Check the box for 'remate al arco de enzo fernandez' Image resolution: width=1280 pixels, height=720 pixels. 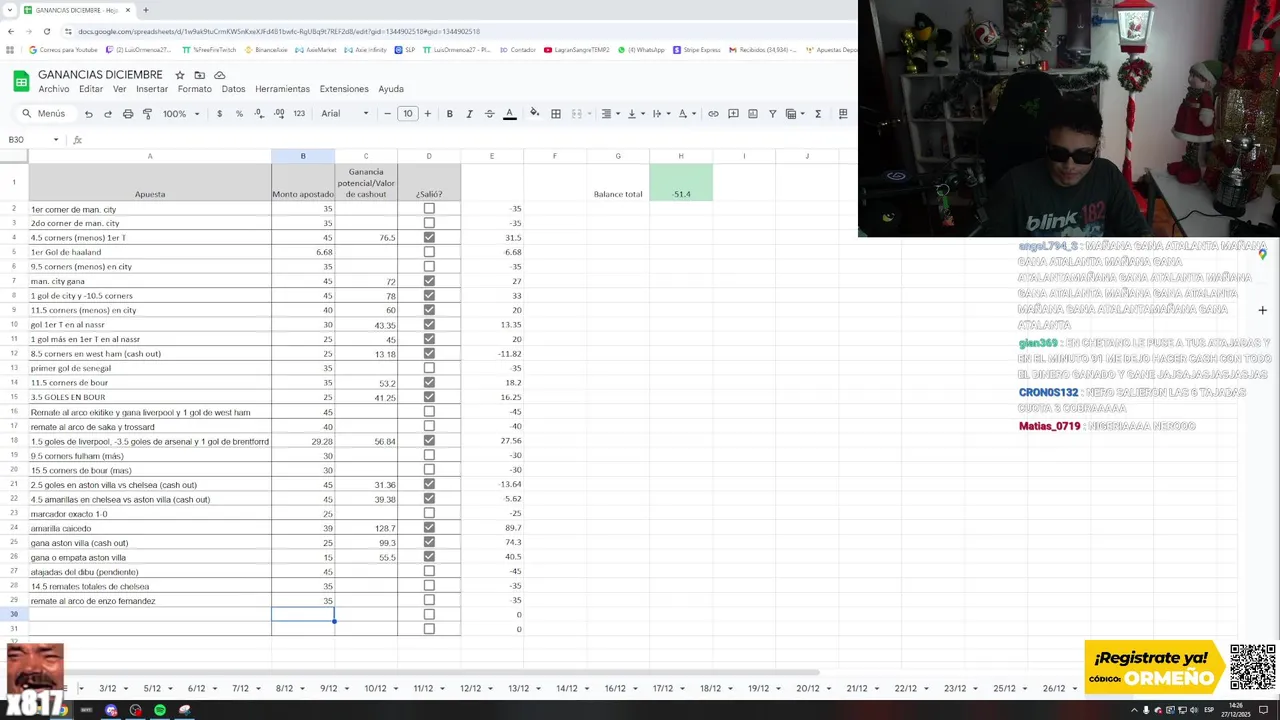click(x=429, y=601)
